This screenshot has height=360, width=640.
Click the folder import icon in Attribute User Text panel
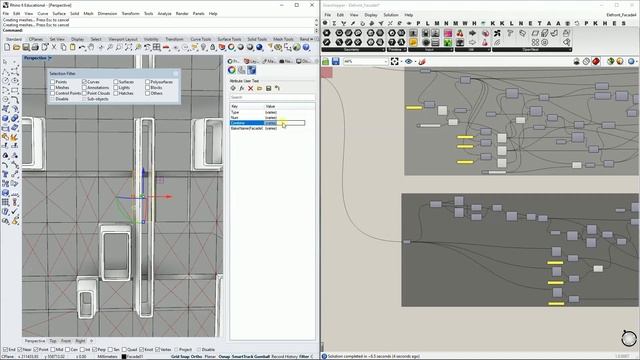click(x=260, y=88)
